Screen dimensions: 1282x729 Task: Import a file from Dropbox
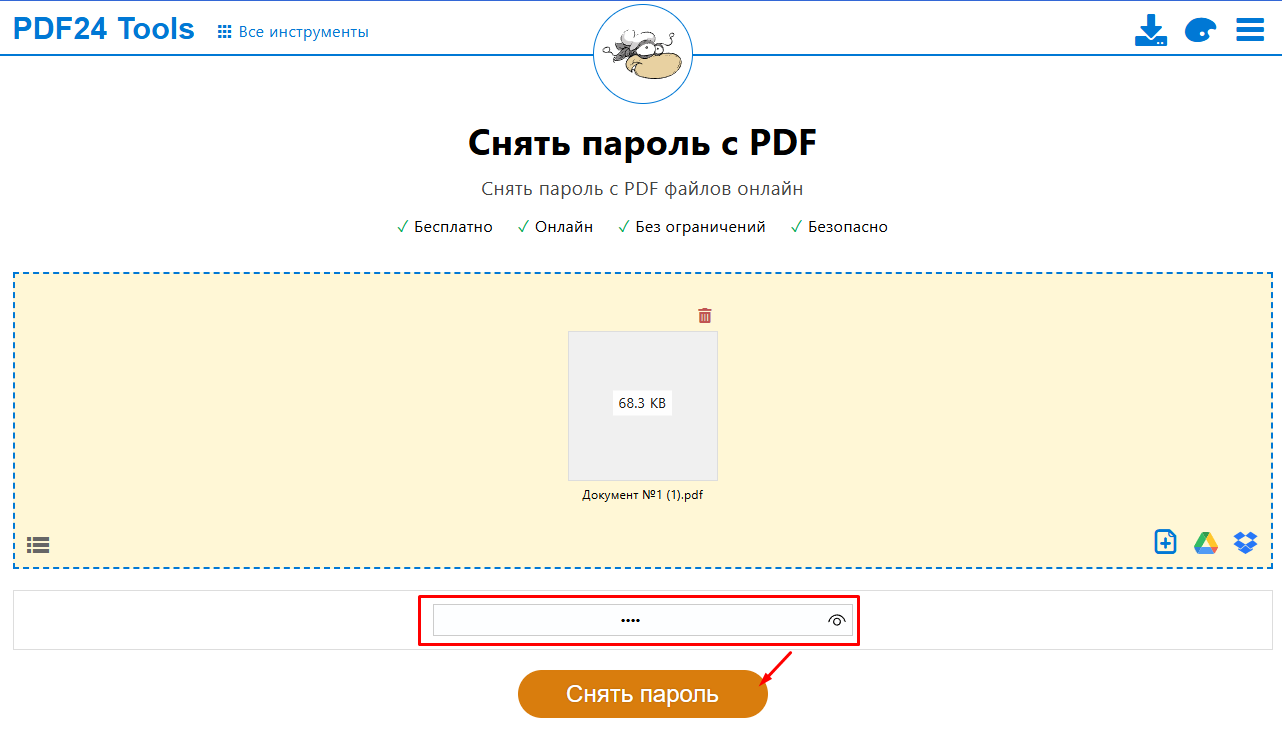(x=1245, y=542)
